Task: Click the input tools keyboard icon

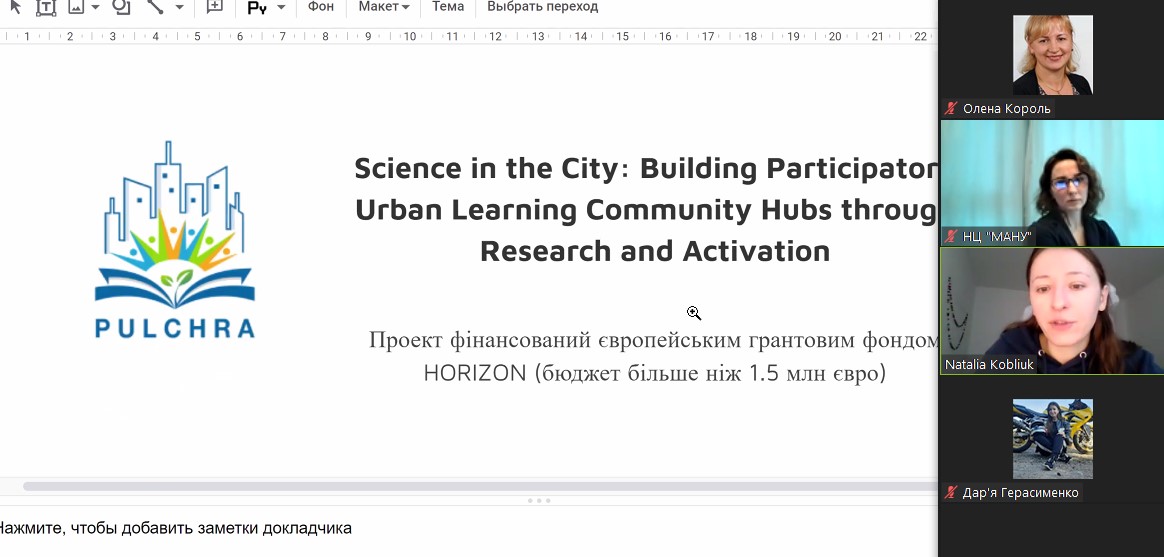Action: (257, 7)
